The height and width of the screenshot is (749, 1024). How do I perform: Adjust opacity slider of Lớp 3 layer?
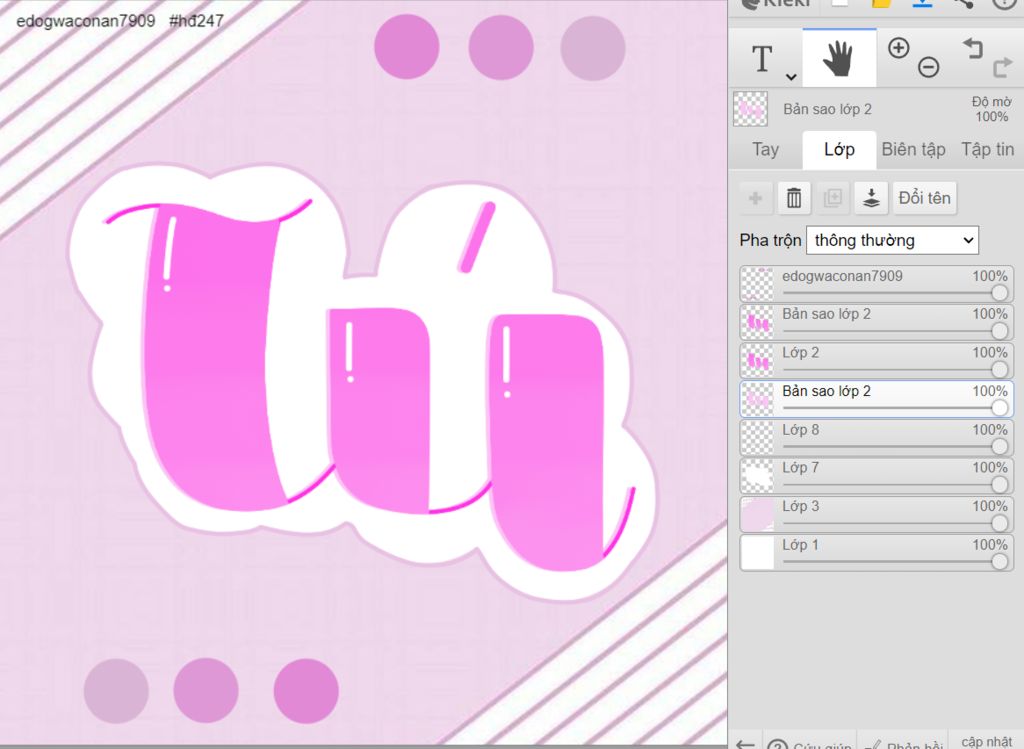pos(895,523)
